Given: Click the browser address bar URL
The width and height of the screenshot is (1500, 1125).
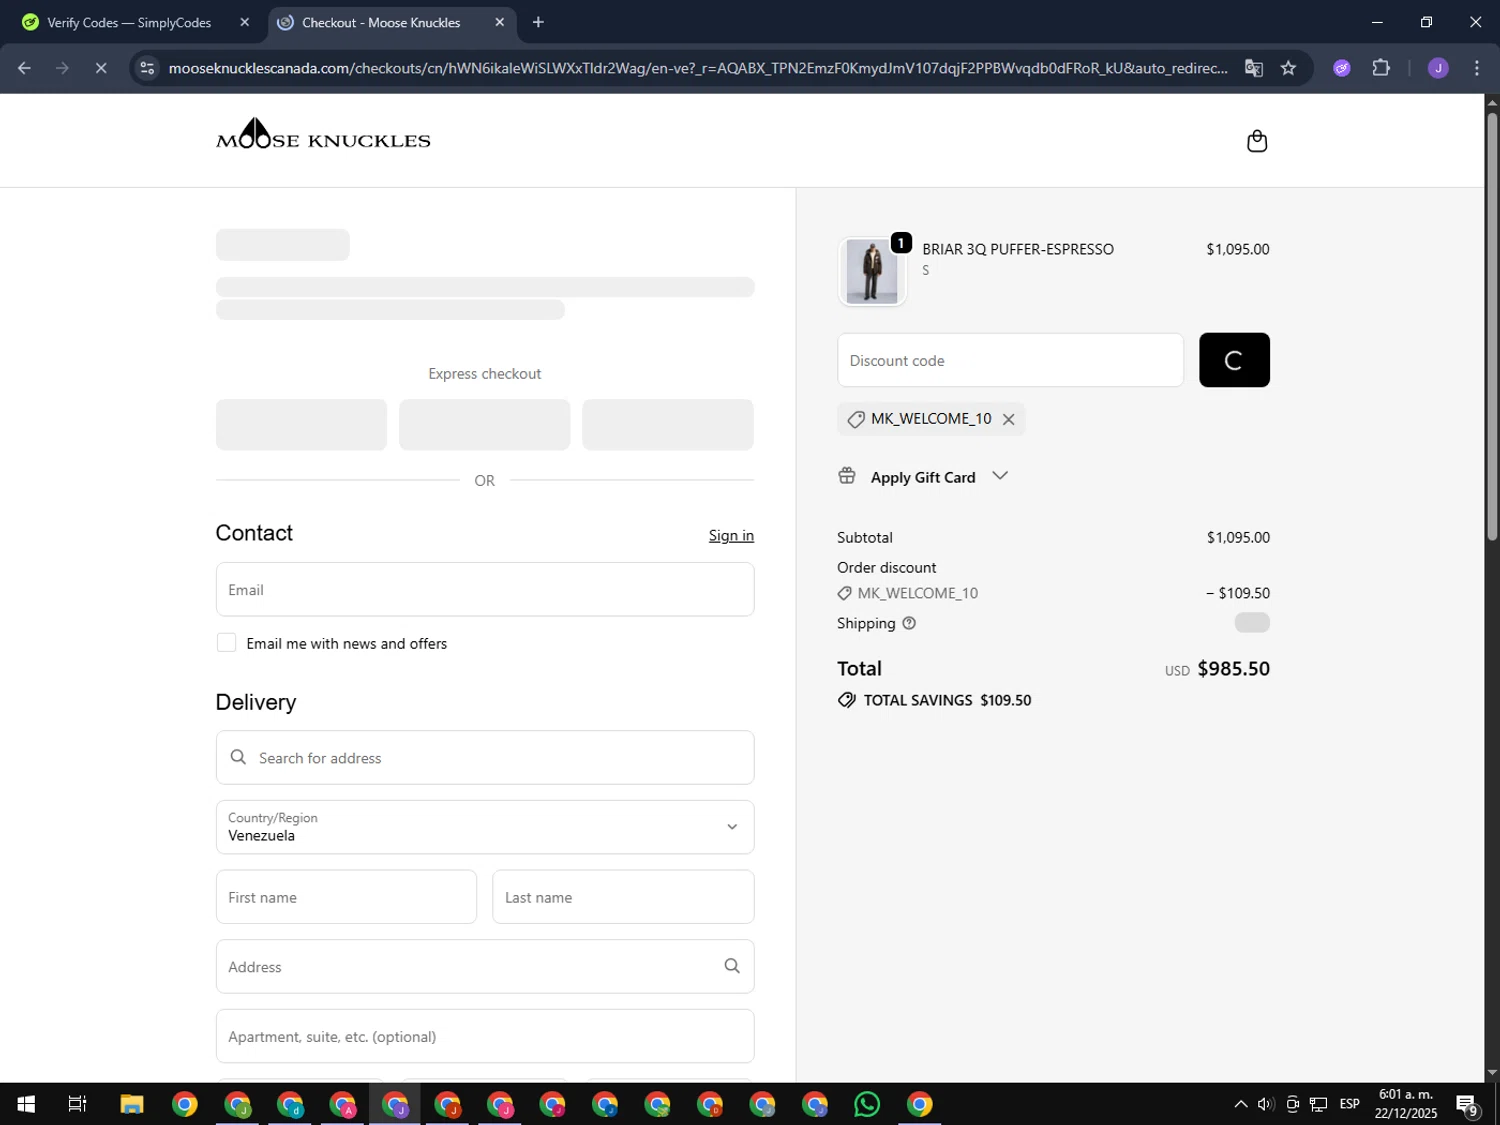Looking at the screenshot, I should click(698, 68).
